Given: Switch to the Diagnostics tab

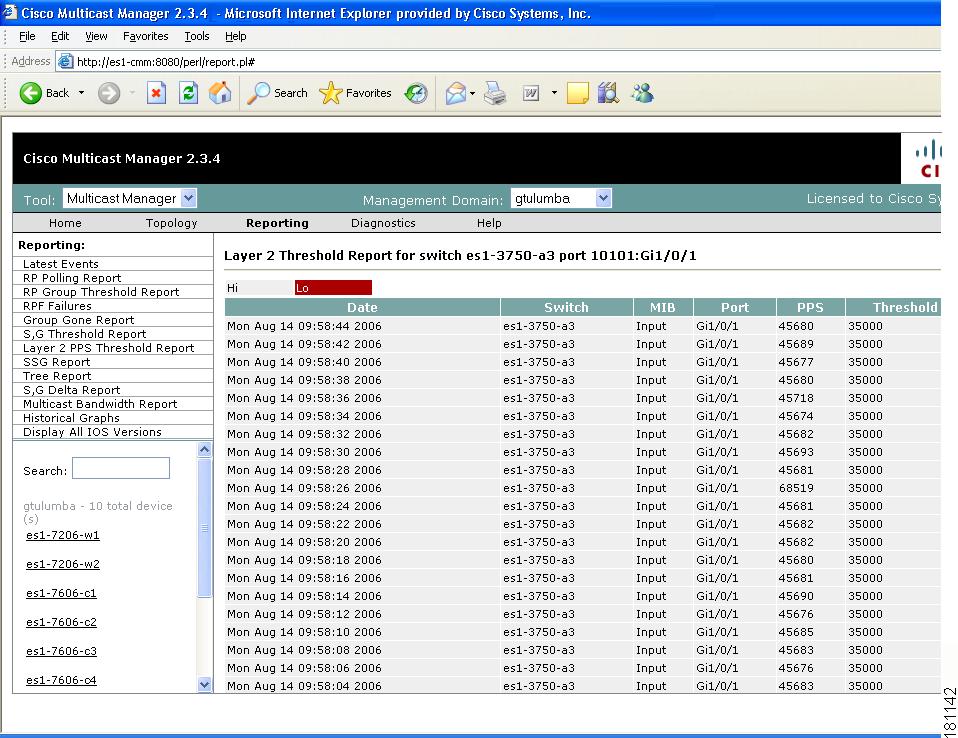Looking at the screenshot, I should (x=383, y=224).
